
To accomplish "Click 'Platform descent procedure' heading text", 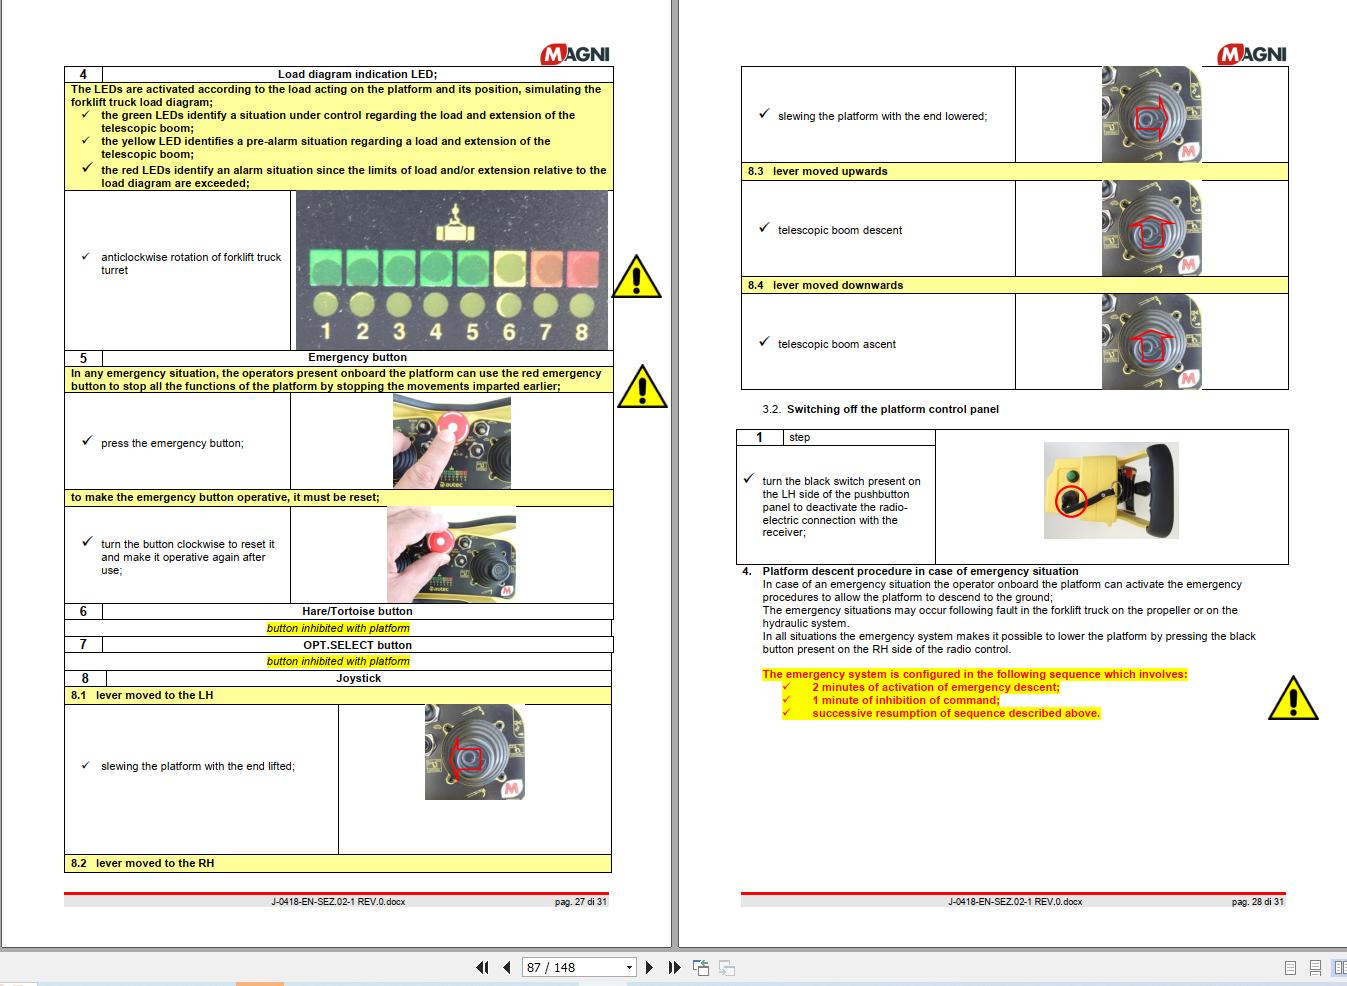I will click(x=920, y=571).
